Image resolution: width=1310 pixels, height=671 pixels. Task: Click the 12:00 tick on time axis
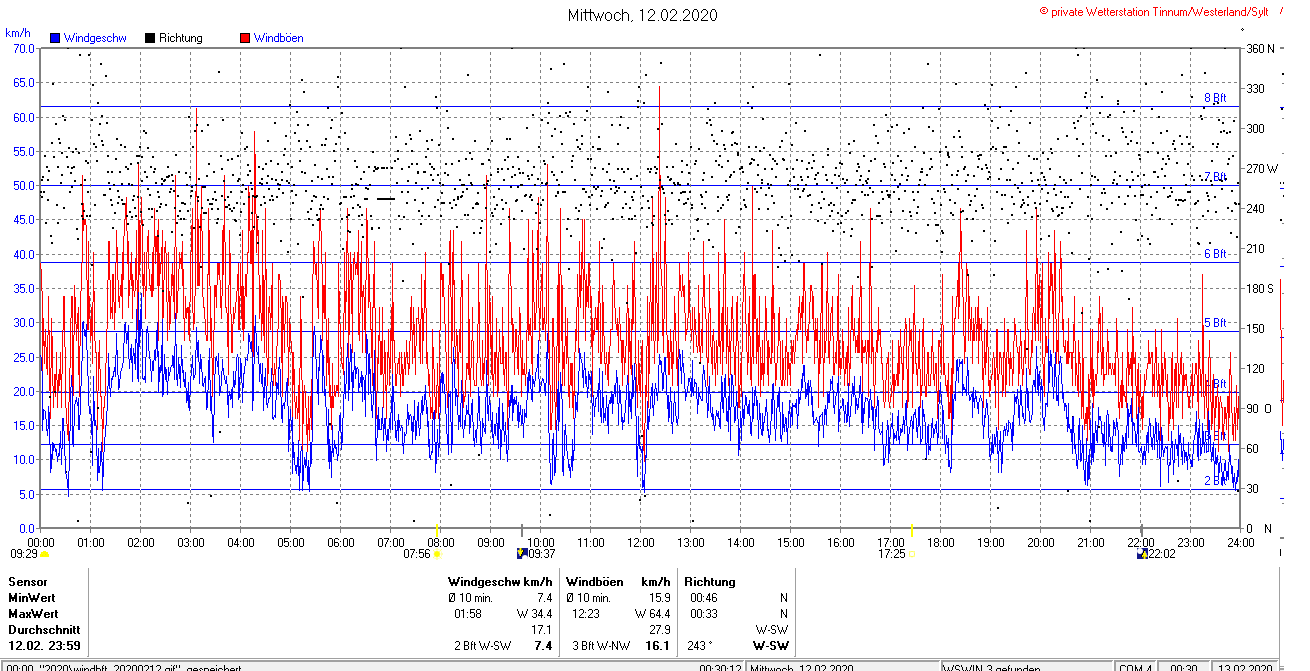click(x=641, y=542)
